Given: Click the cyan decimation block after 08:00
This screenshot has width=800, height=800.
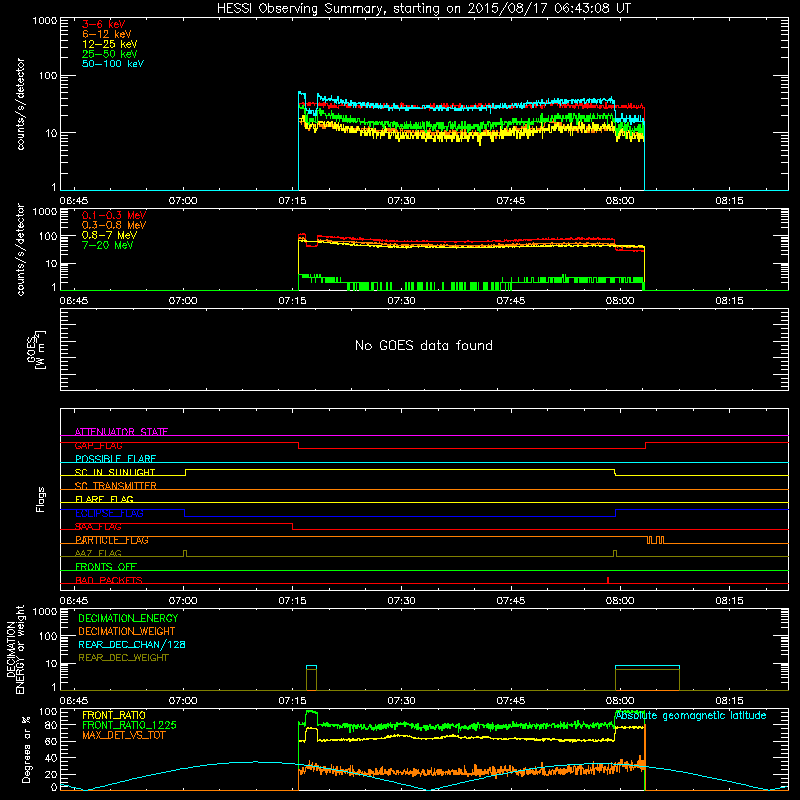Looking at the screenshot, I should (647, 678).
